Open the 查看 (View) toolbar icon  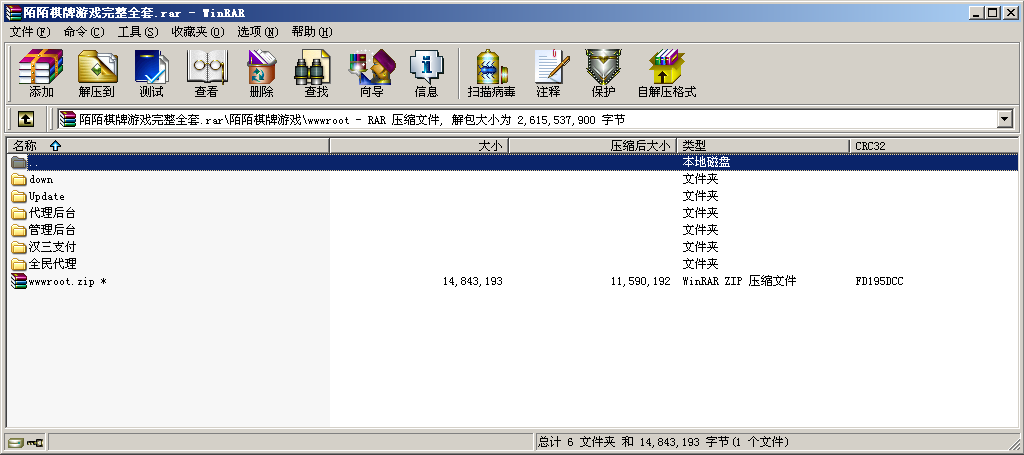point(206,74)
